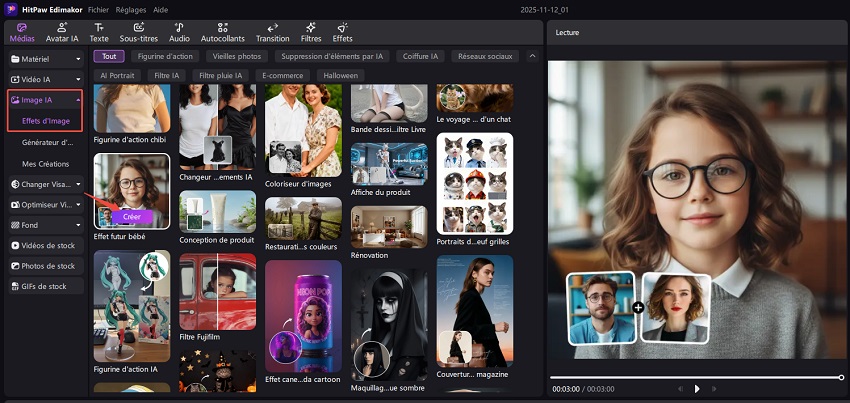Collapse the filter tags chevron
The height and width of the screenshot is (403, 850).
point(532,57)
